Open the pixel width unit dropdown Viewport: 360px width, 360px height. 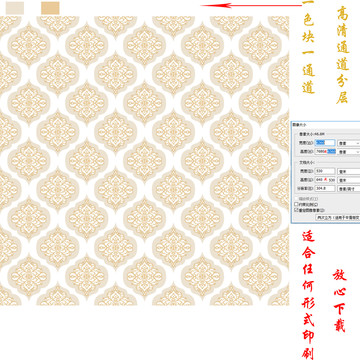pyautogui.click(x=349, y=143)
